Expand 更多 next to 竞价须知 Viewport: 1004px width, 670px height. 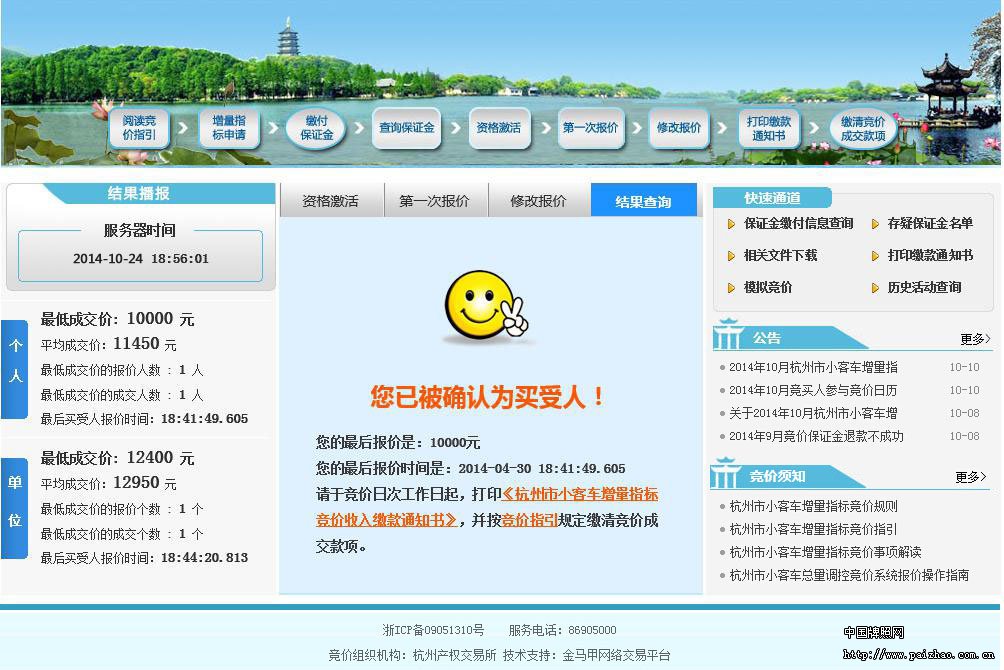(970, 477)
